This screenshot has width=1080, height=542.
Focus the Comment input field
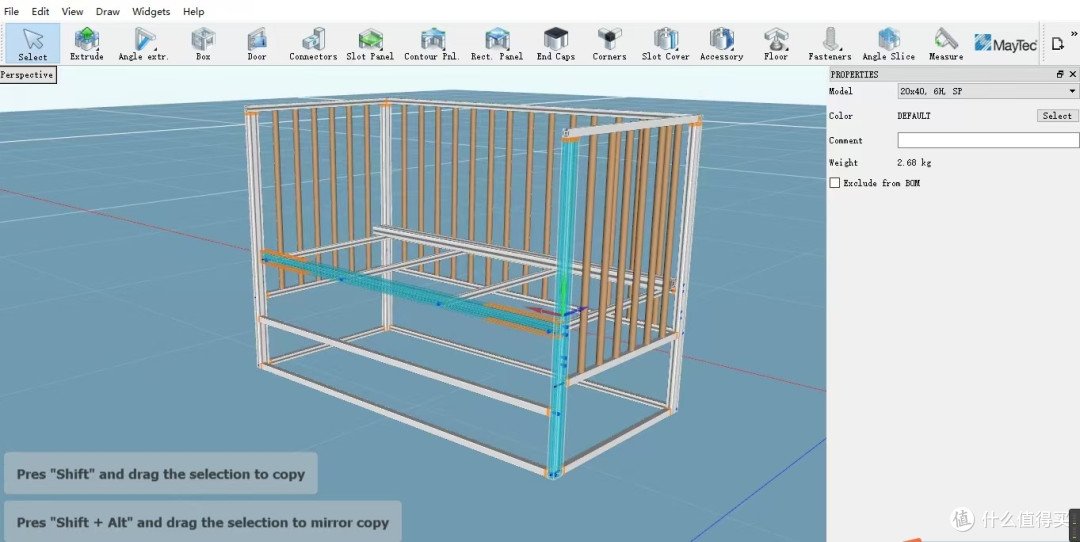click(988, 140)
